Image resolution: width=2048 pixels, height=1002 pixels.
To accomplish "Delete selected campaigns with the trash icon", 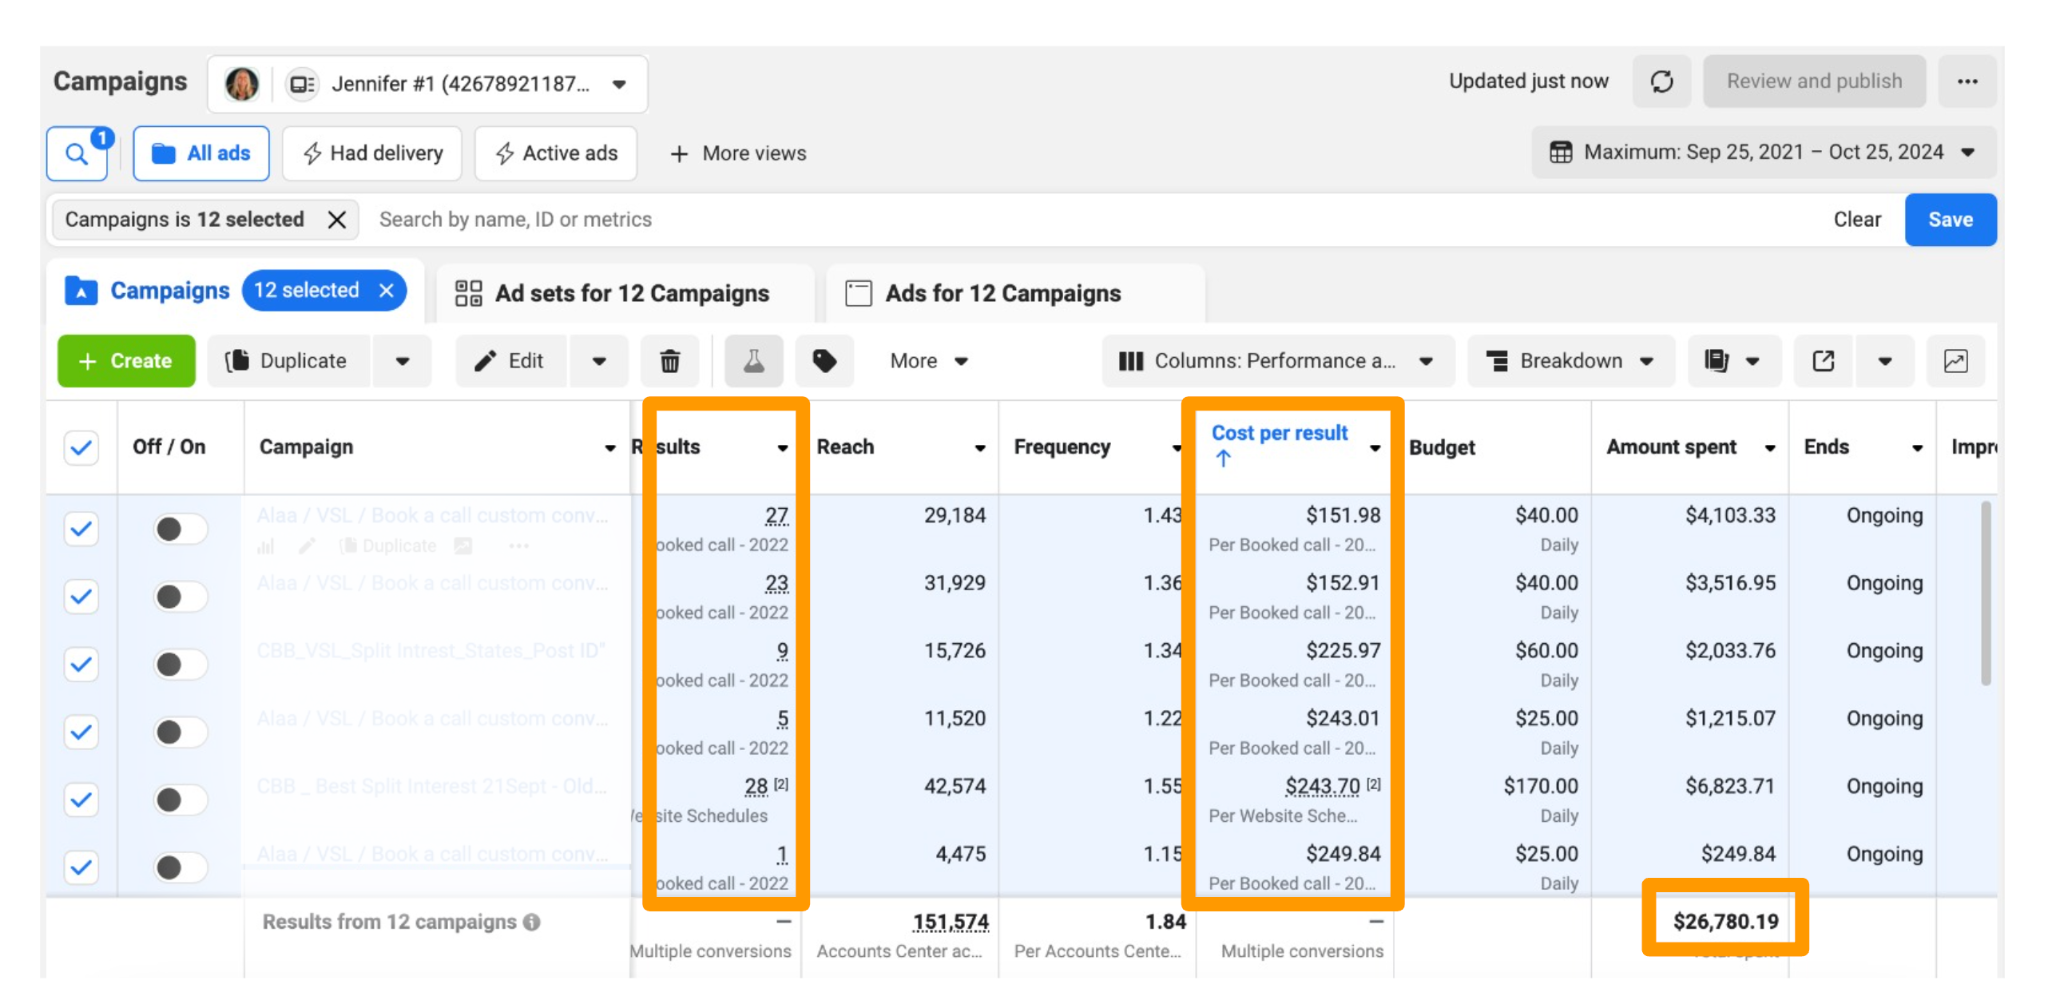I will [670, 361].
